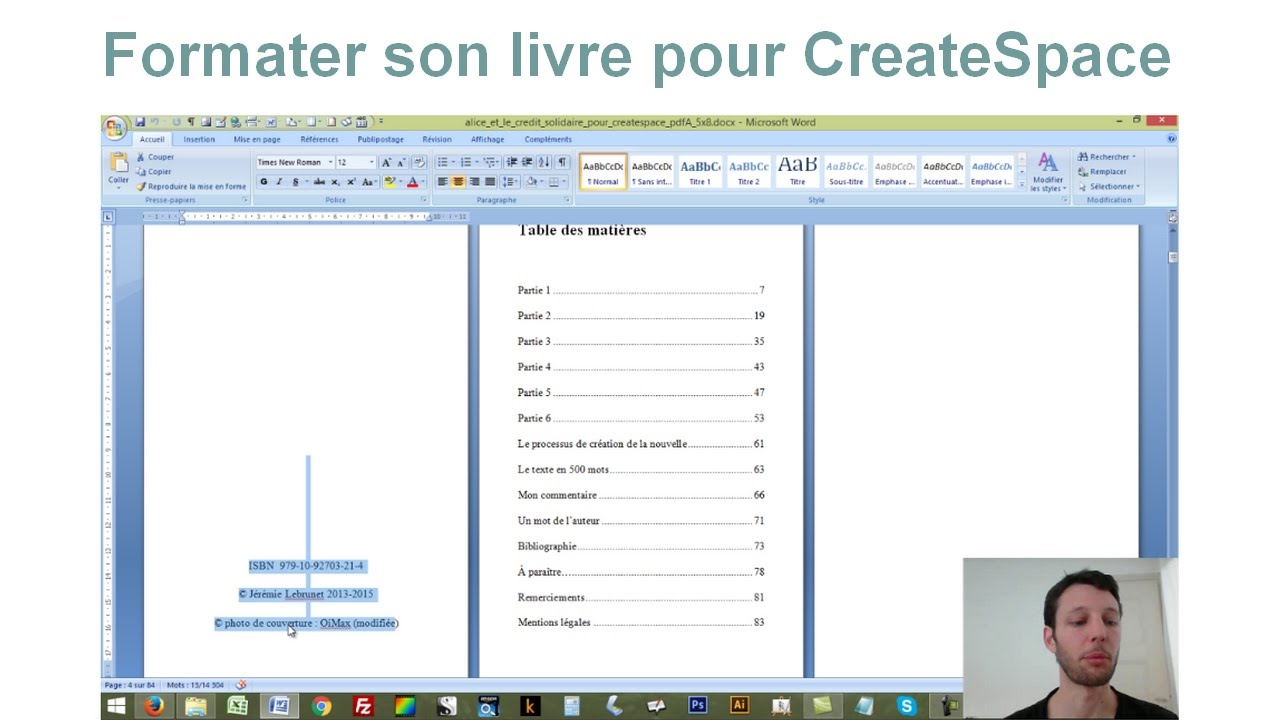Screen dimensions: 1280x720
Task: Click the increase indent icon
Action: tap(527, 162)
